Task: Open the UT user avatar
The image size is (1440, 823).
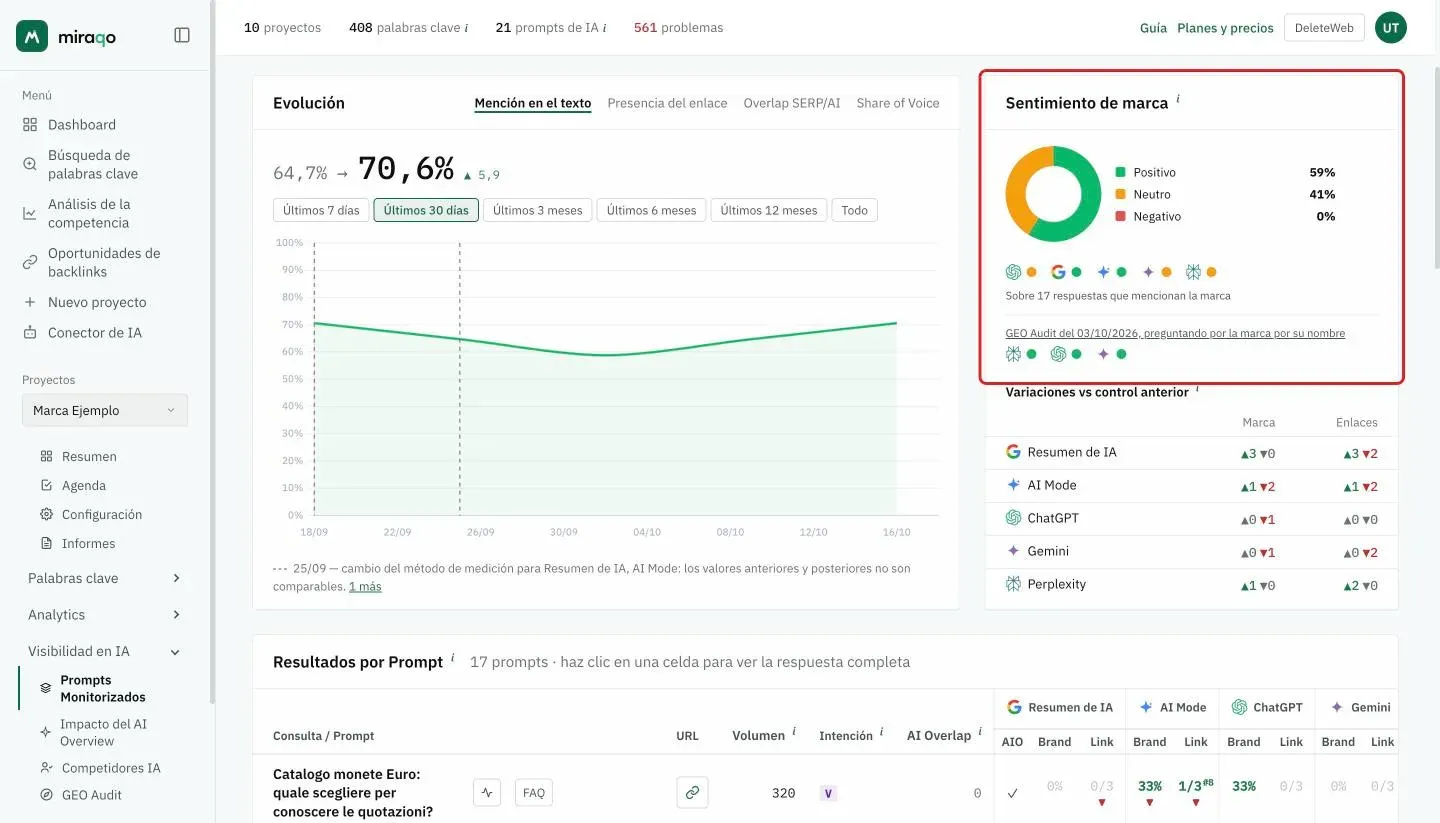Action: (1391, 28)
